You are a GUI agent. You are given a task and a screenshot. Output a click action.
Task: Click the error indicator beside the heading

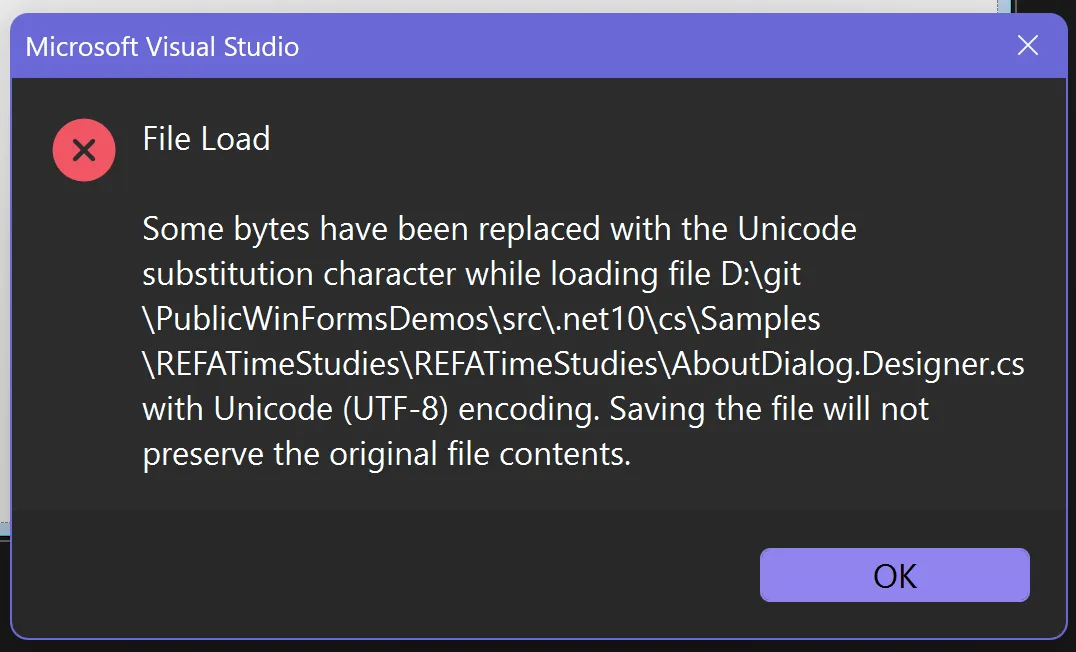tap(84, 149)
